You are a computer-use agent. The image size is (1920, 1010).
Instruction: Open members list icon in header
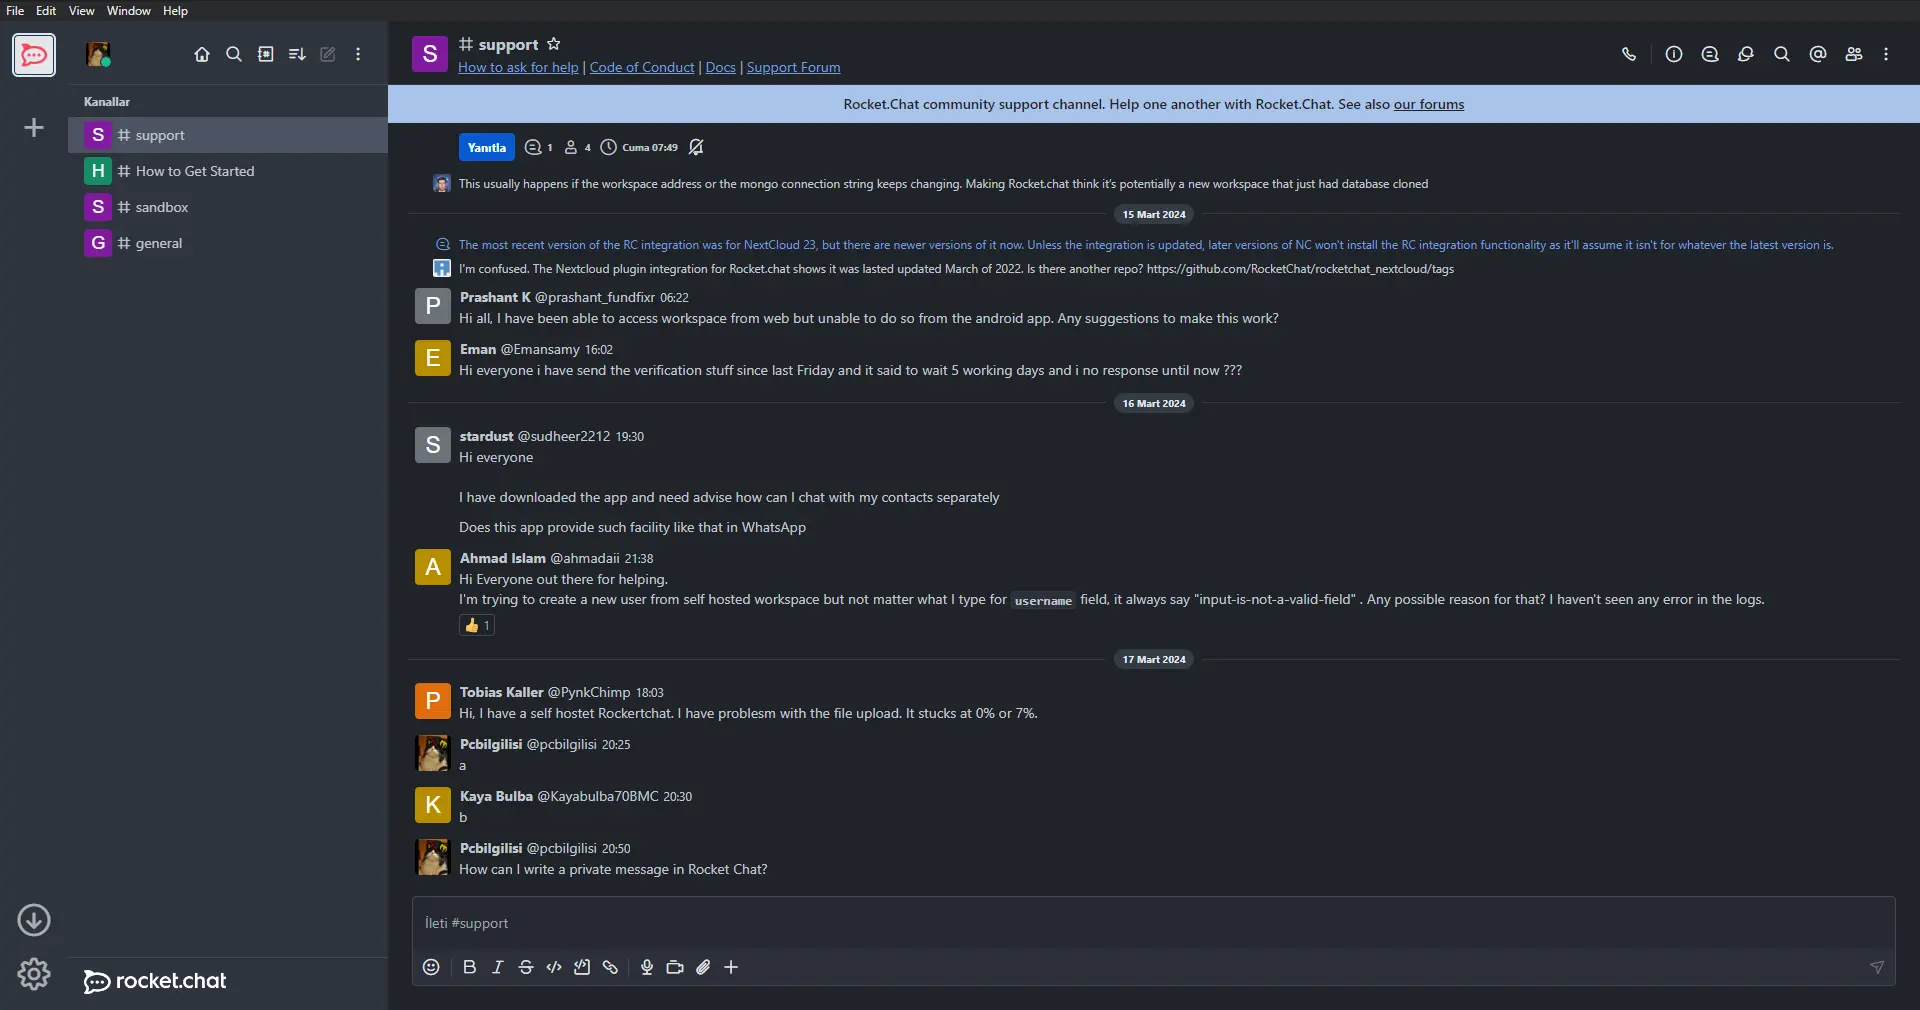point(1854,54)
